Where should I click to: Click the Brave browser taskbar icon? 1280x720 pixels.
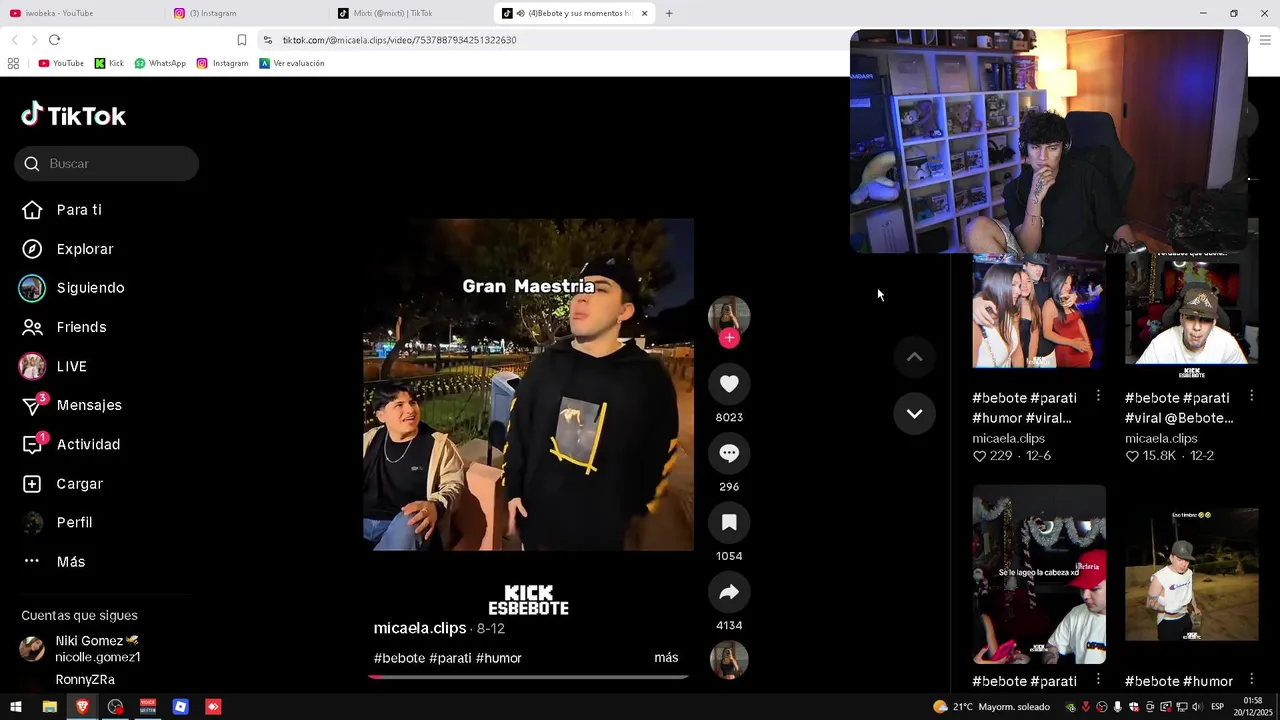(82, 707)
